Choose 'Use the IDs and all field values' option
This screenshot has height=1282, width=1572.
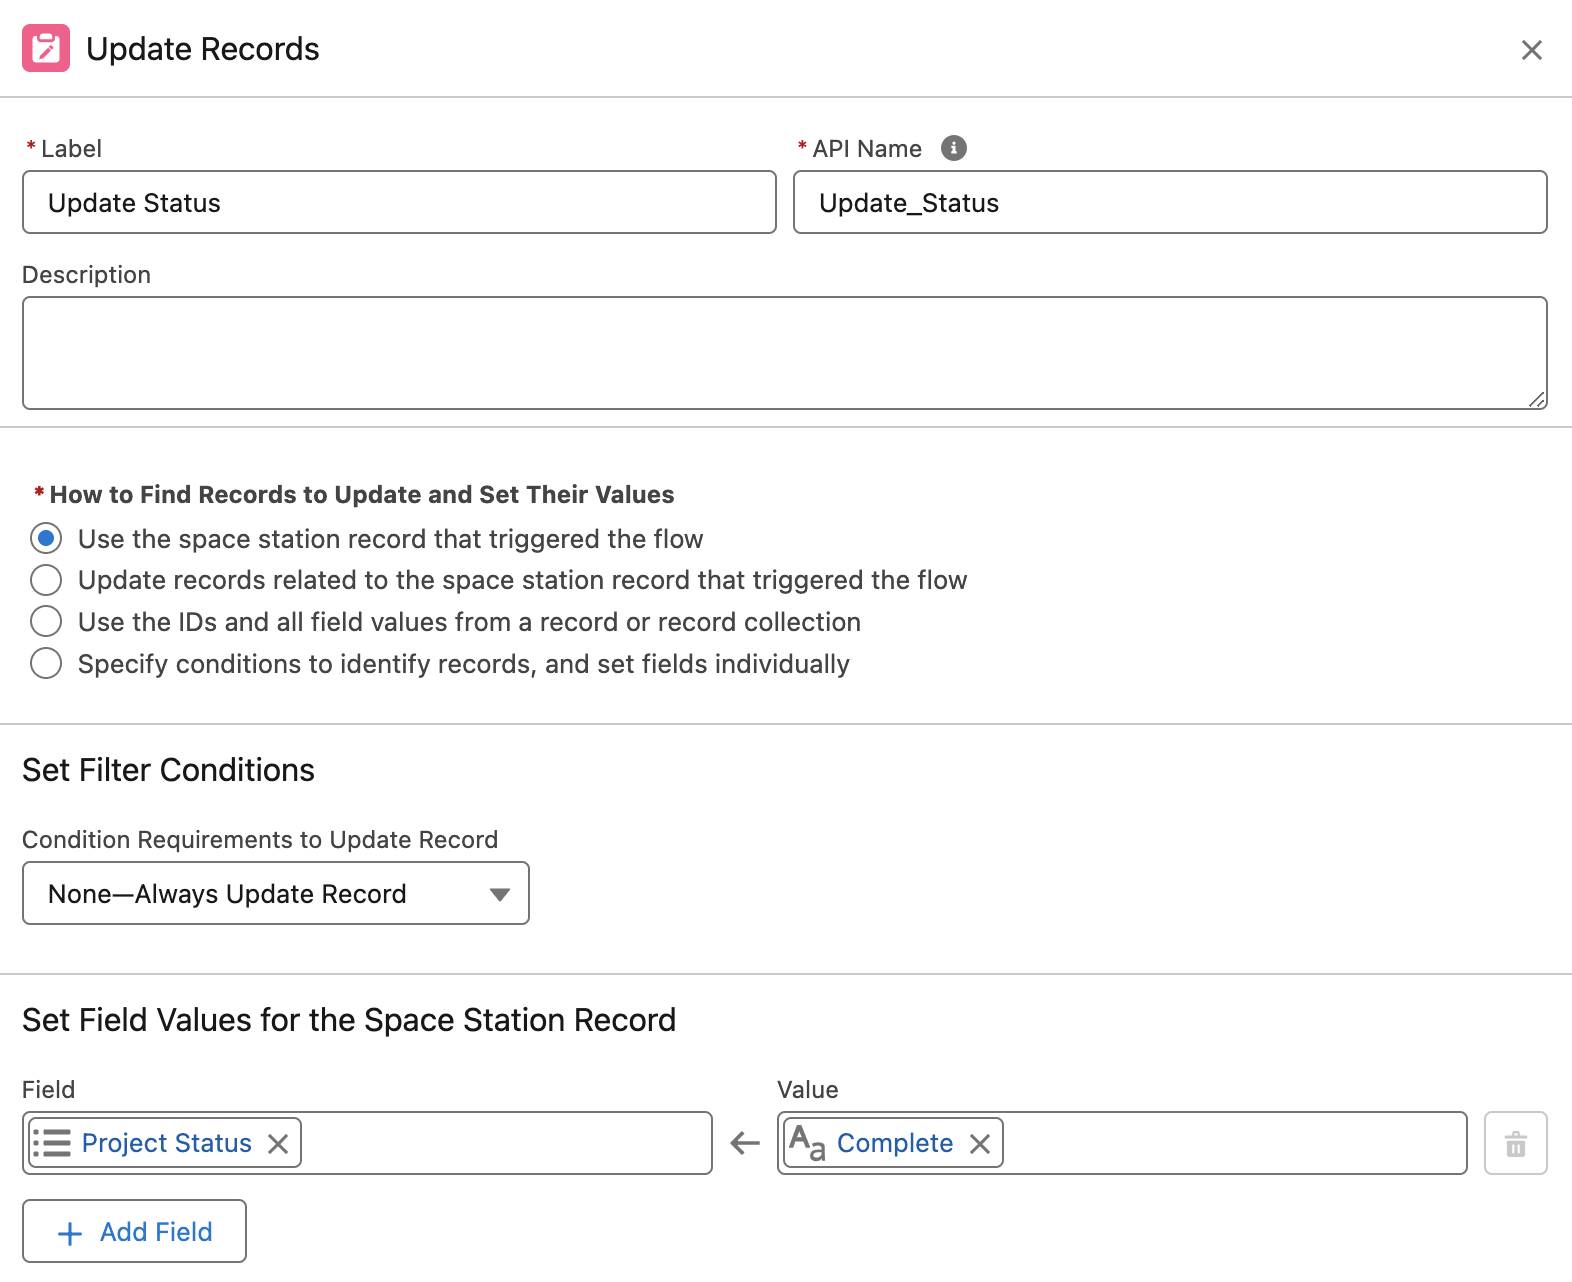pyautogui.click(x=46, y=621)
